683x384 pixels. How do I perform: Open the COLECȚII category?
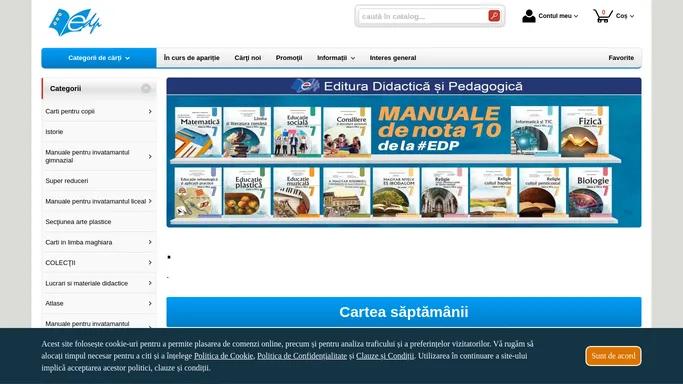(60, 263)
